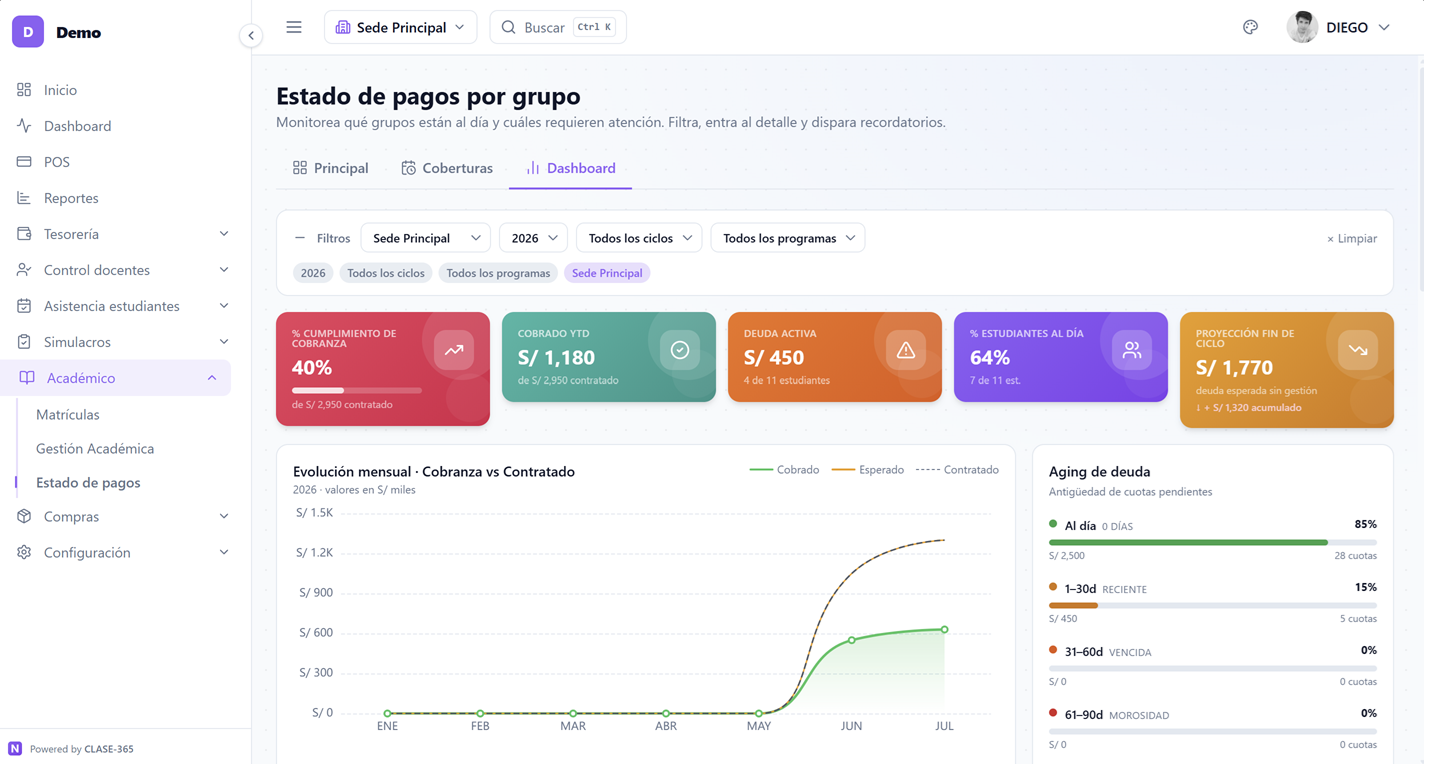Screen dimensions: 1430x764
Task: Select Estado de pagos in the sidebar
Action: click(88, 482)
